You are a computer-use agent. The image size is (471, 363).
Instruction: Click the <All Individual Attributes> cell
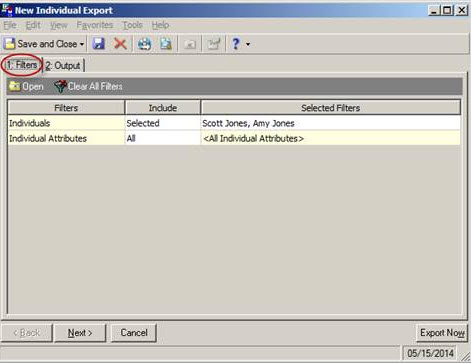coord(331,138)
